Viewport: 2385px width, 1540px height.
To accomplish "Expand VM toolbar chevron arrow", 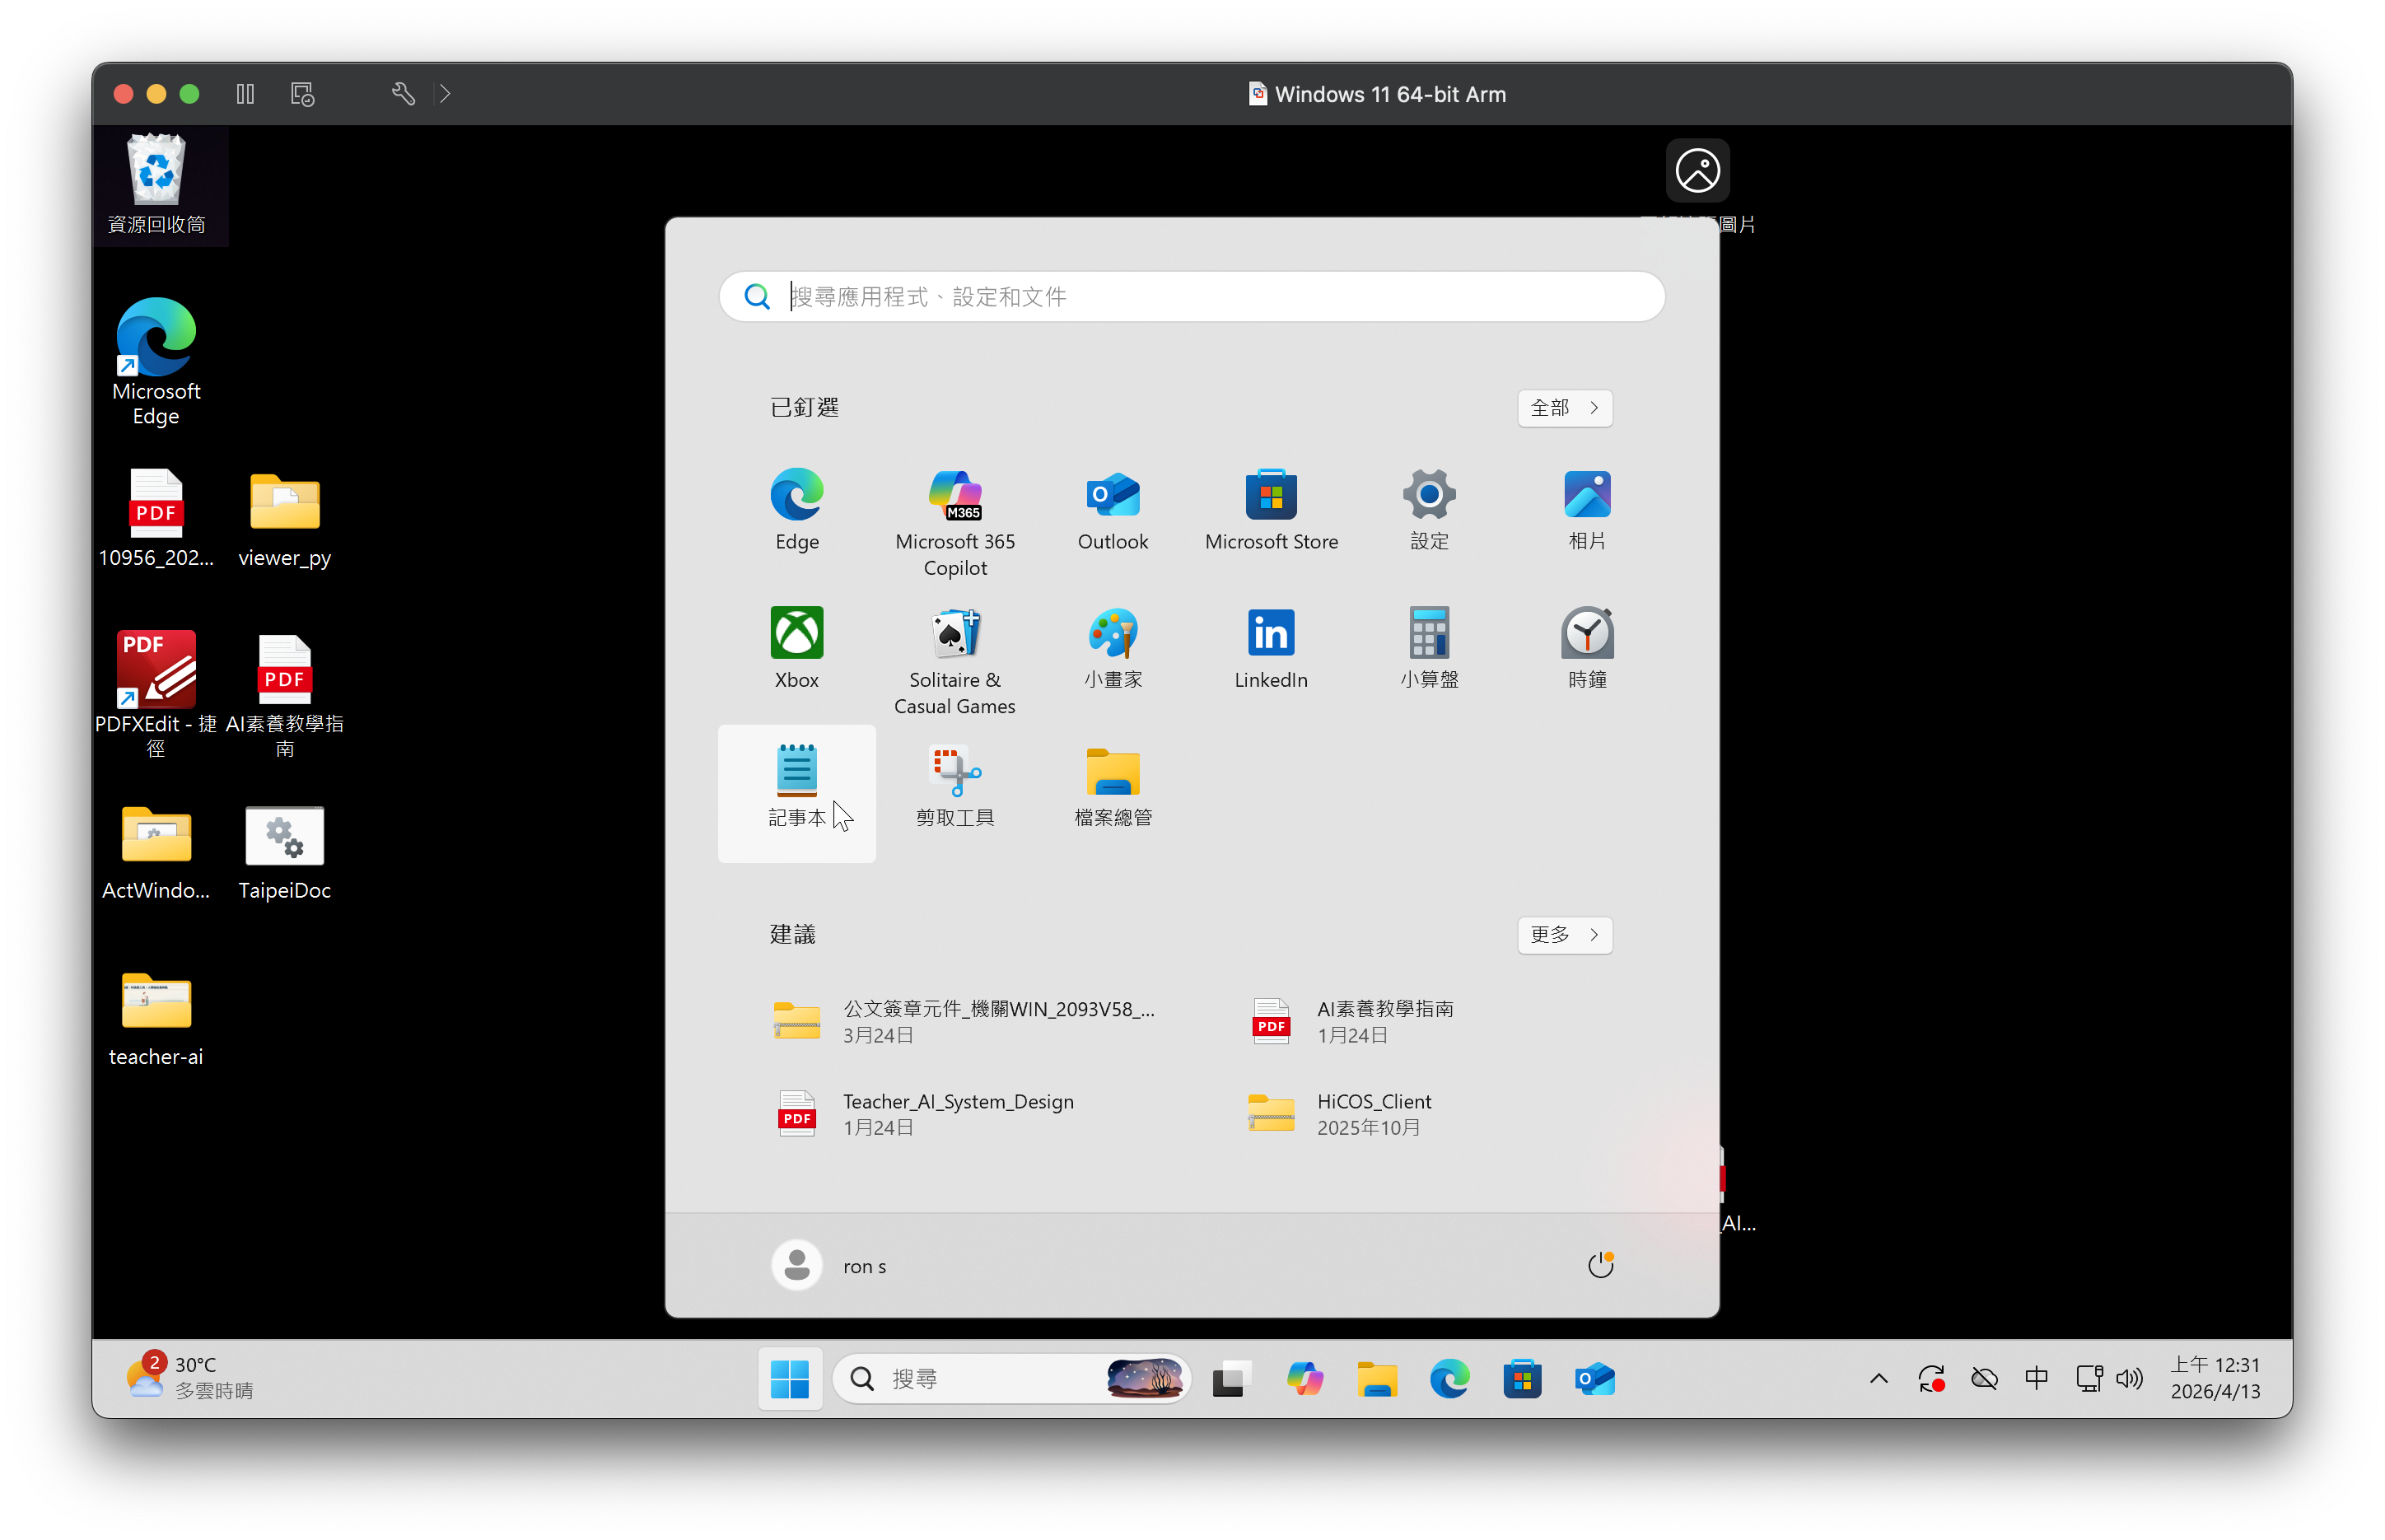I will click(x=445, y=94).
